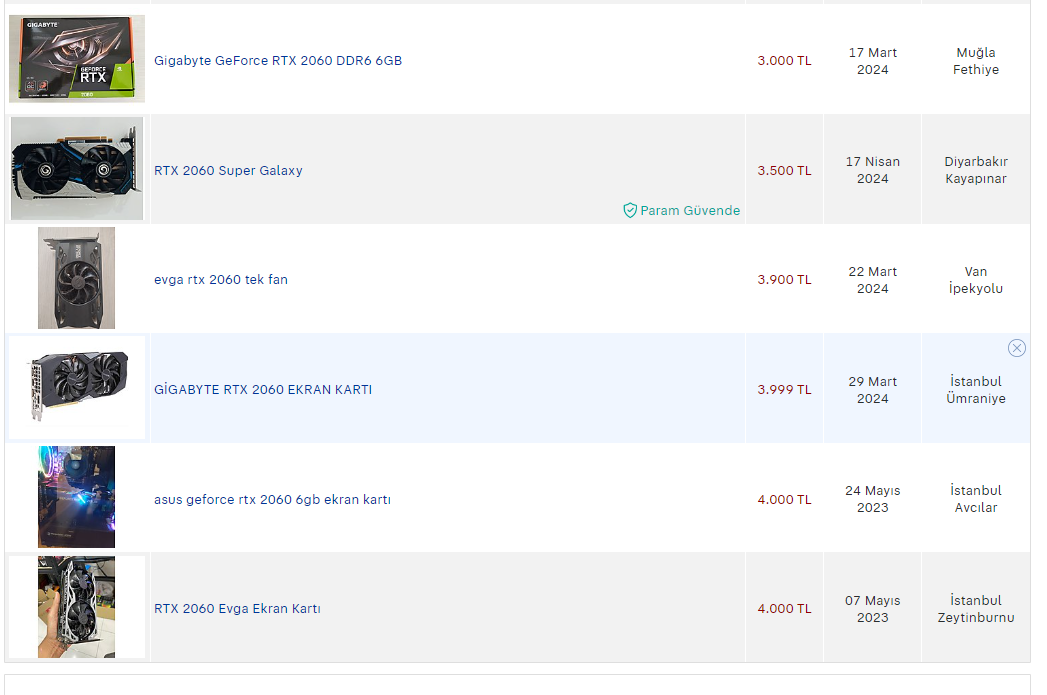The width and height of the screenshot is (1047, 695).
Task: Open RTX 2060 Evga Ekran Kartı listing
Action: click(x=237, y=609)
